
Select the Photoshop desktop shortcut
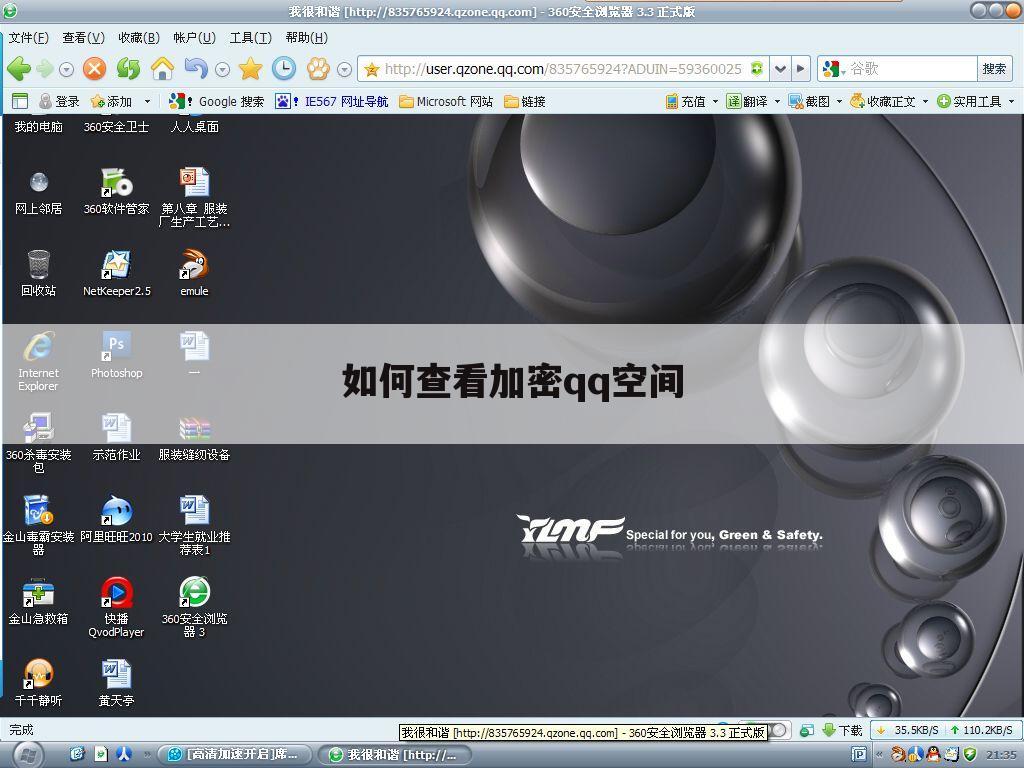coord(116,355)
